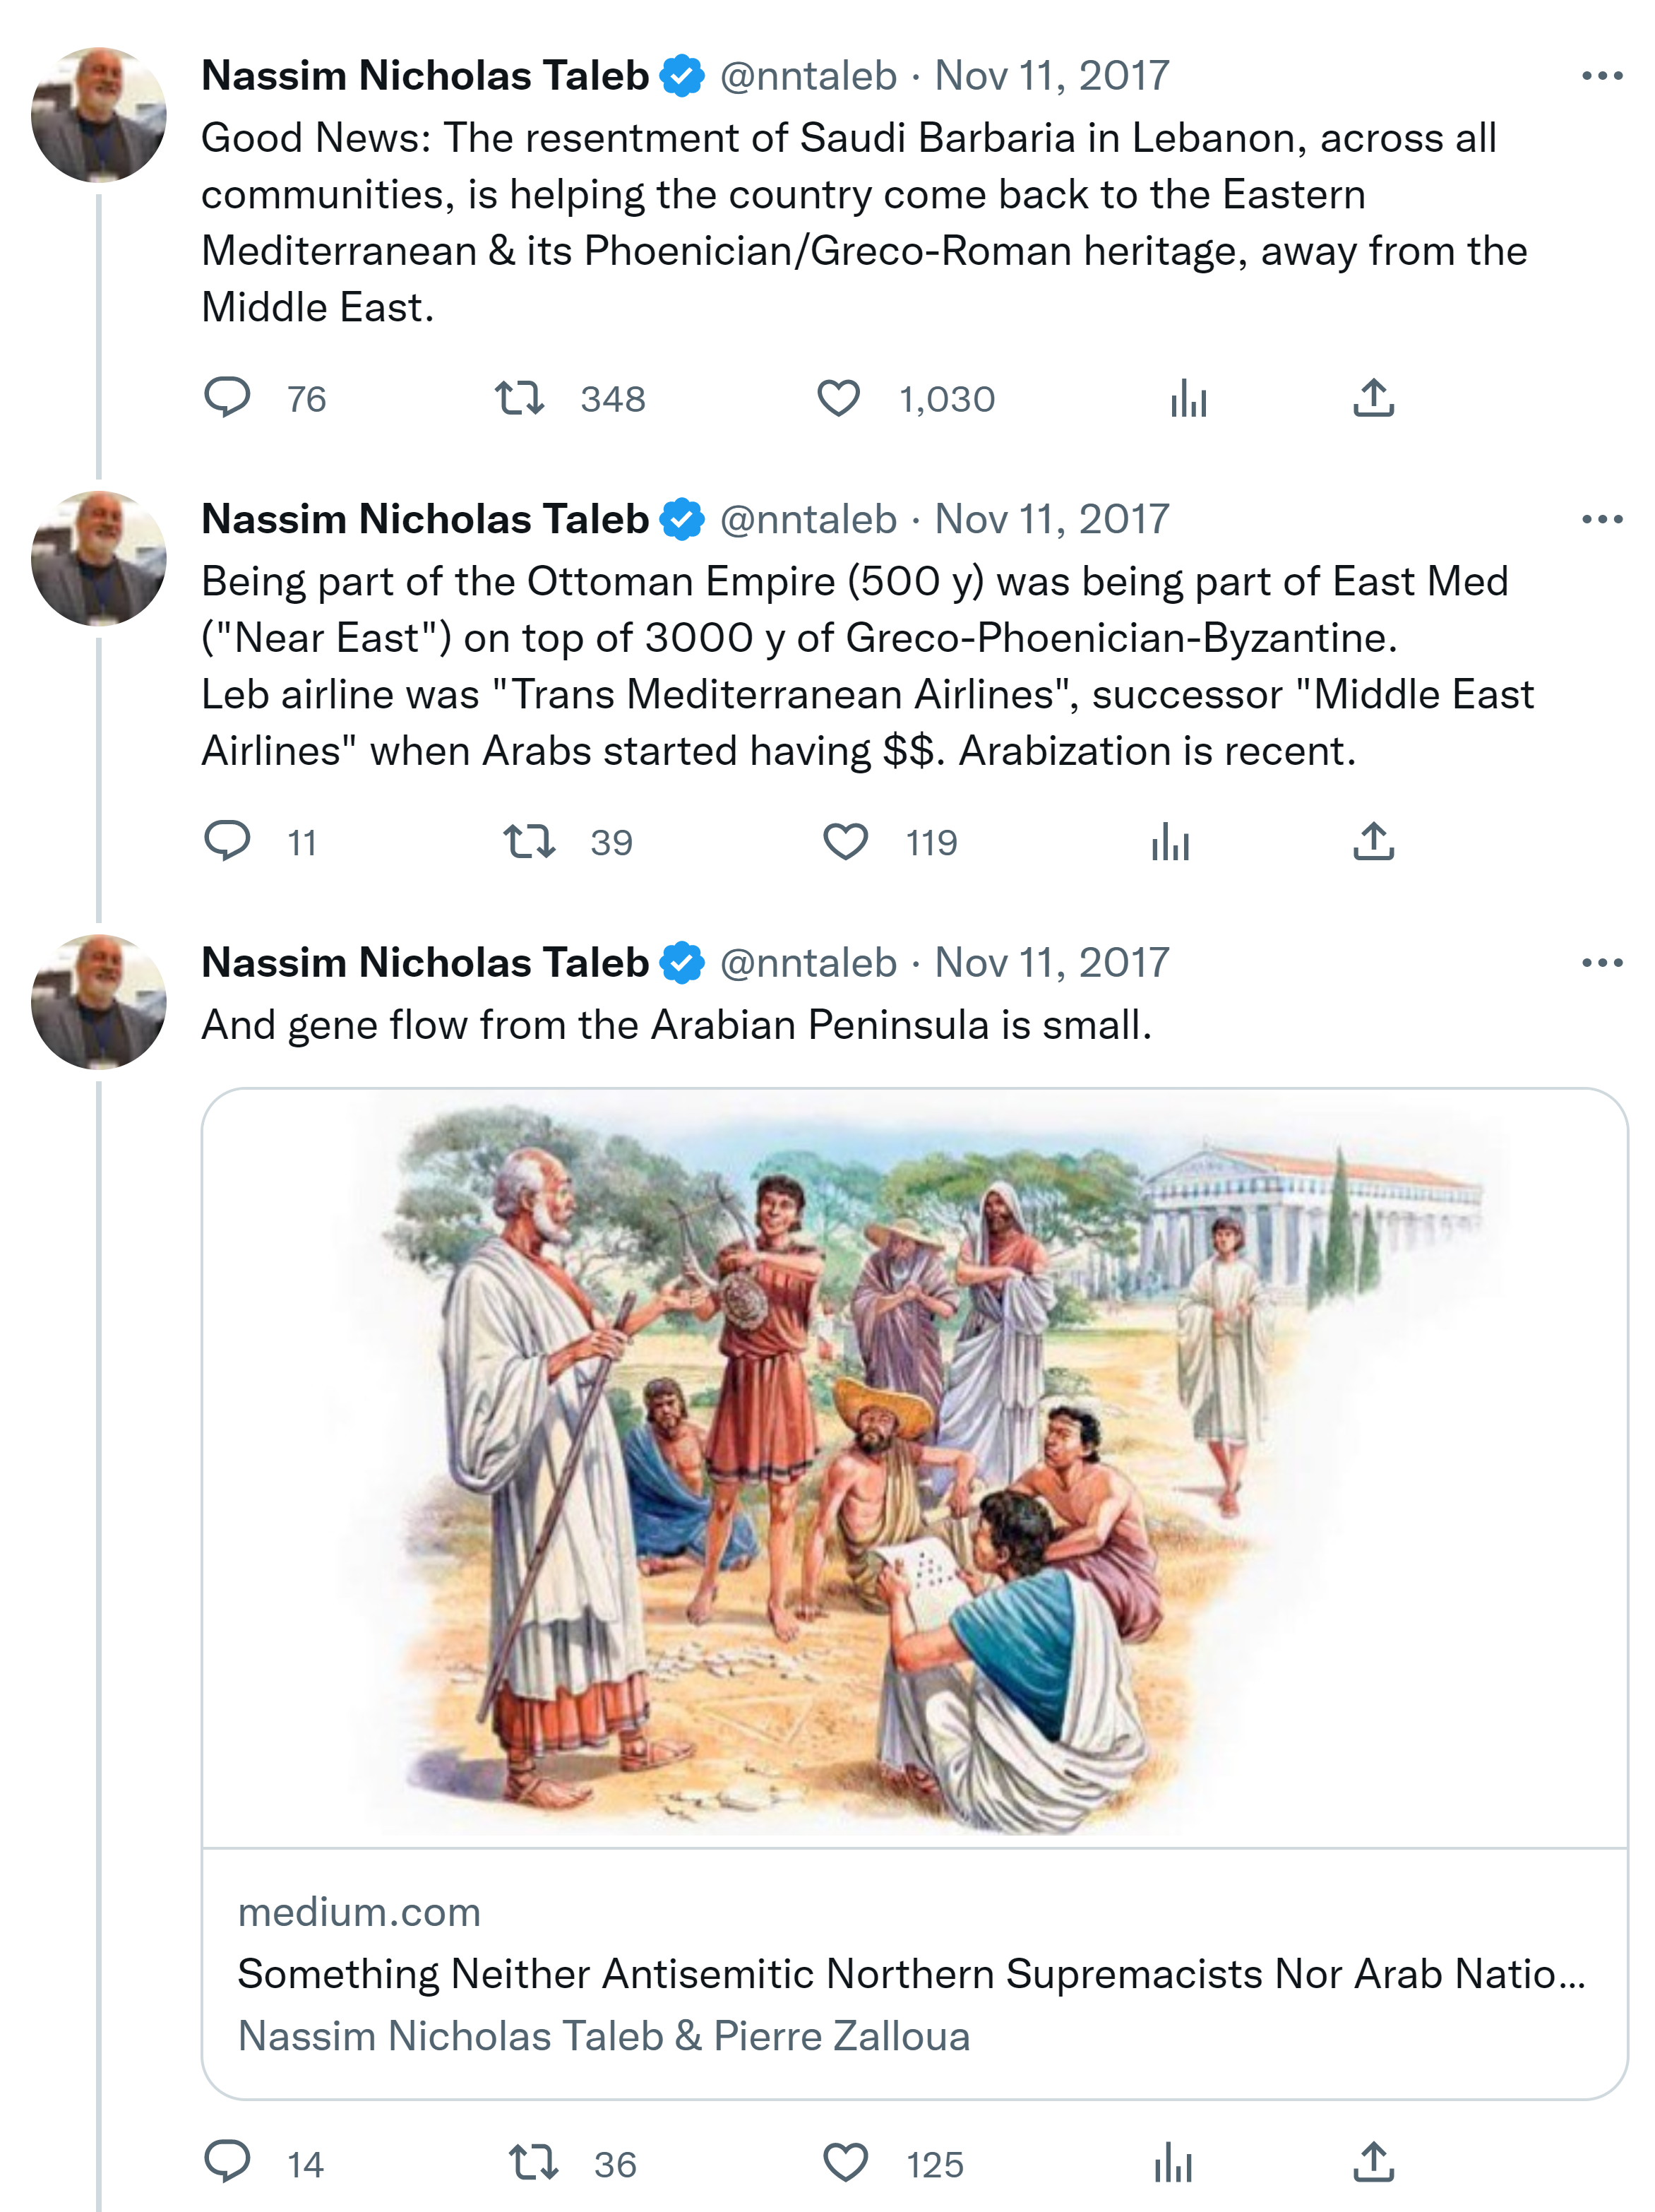View analytics for the first tweet
The height and width of the screenshot is (2212, 1655).
pyautogui.click(x=1188, y=398)
